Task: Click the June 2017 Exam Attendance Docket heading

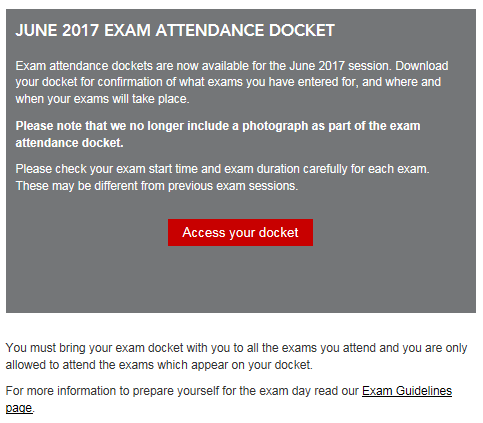Action: 175,30
